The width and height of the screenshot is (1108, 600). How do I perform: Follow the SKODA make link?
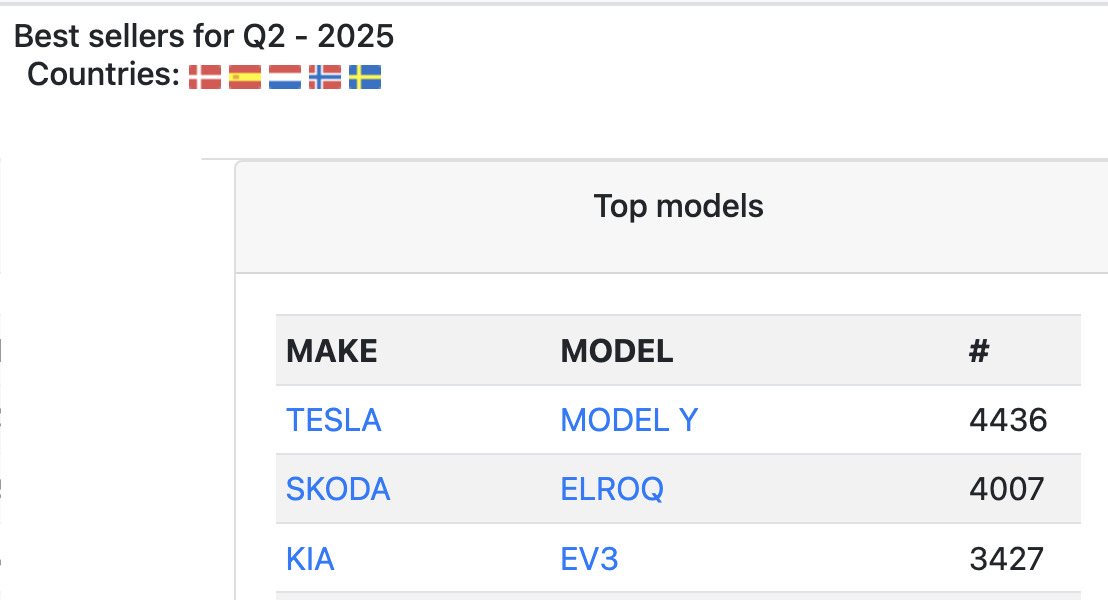pos(338,489)
